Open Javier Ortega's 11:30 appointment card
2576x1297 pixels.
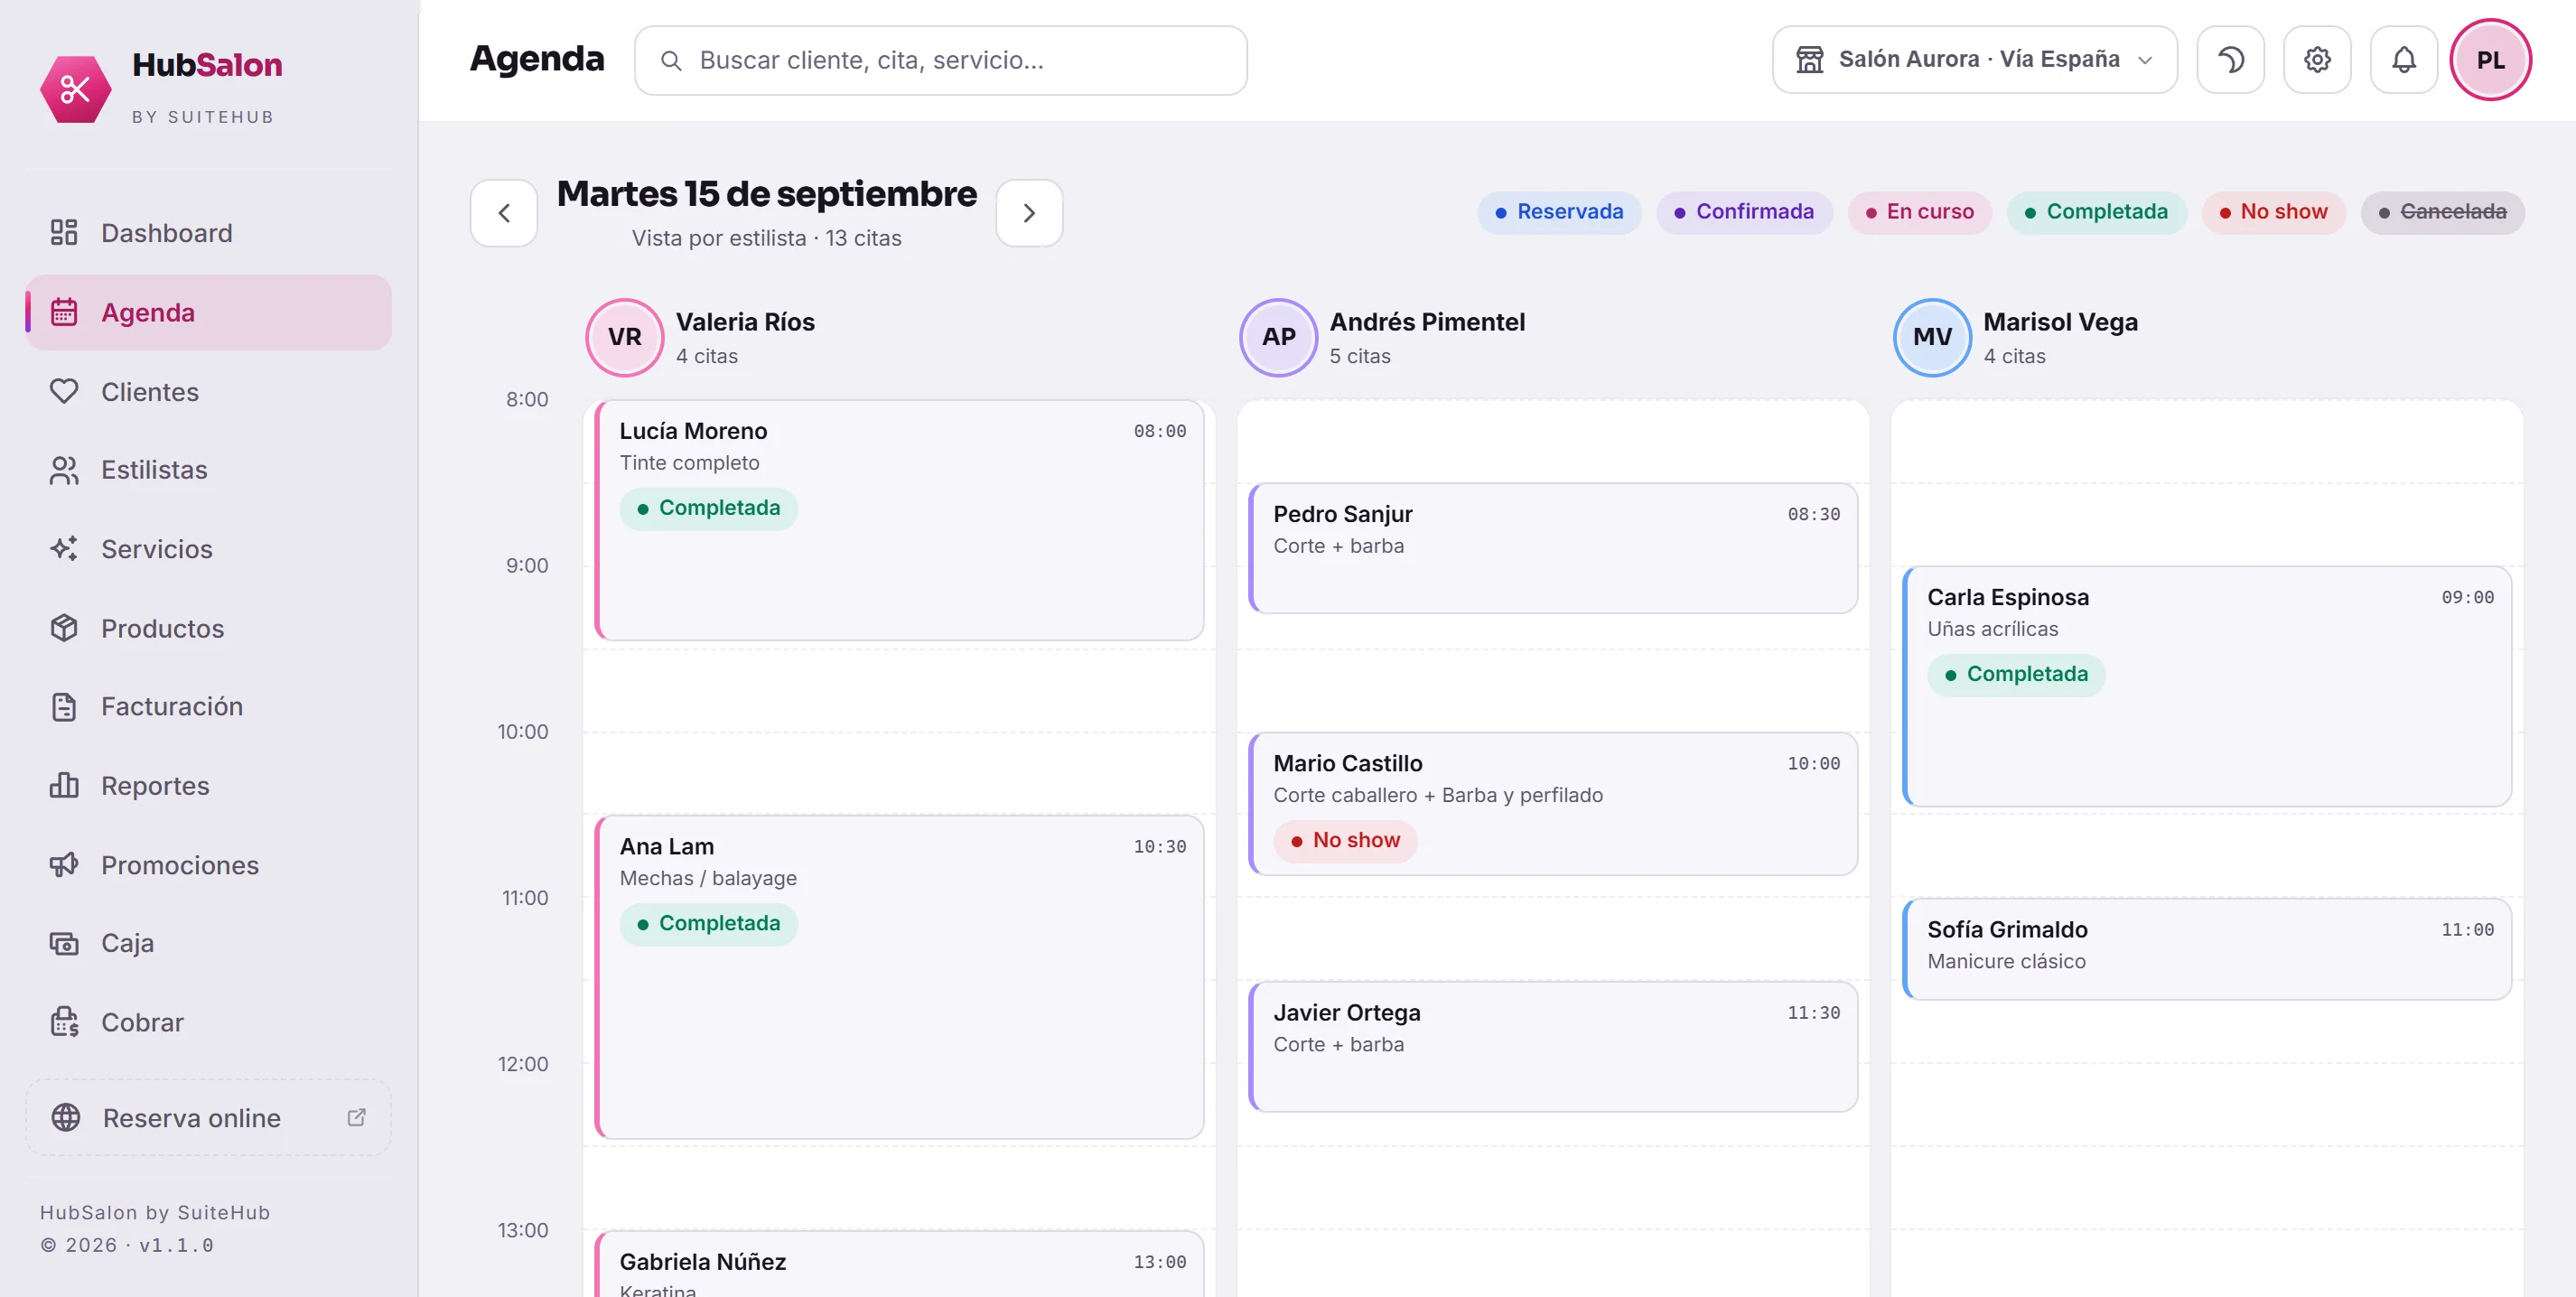click(x=1553, y=1046)
